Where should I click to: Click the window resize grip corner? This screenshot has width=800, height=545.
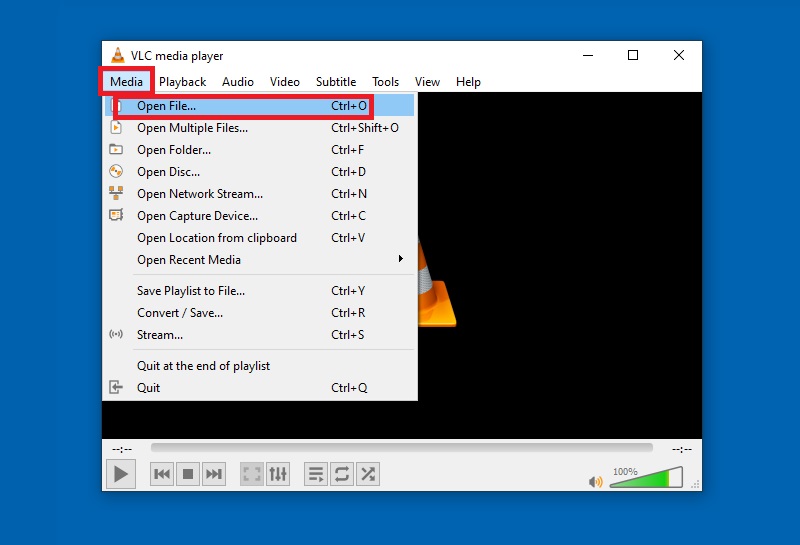pos(696,484)
